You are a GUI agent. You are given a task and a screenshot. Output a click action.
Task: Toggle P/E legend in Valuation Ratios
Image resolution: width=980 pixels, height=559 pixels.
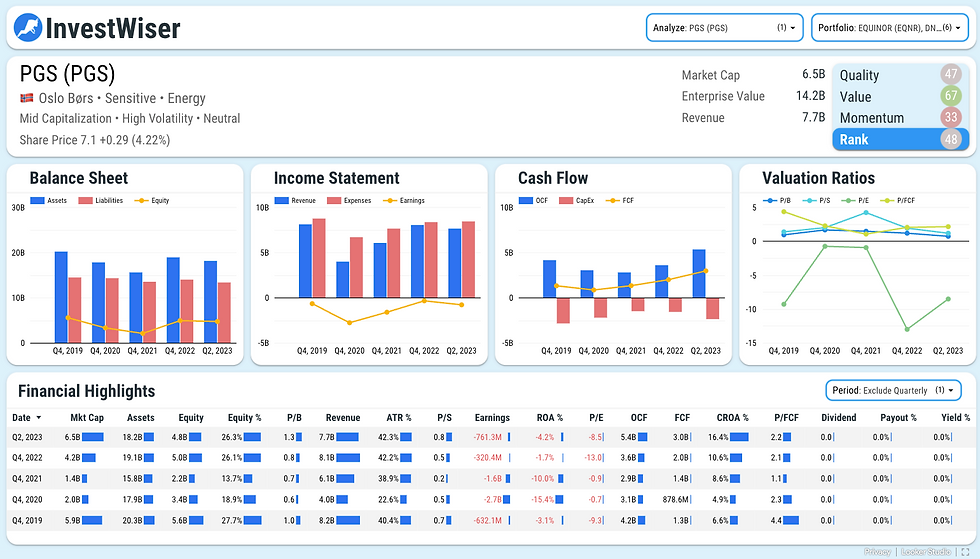[856, 201]
